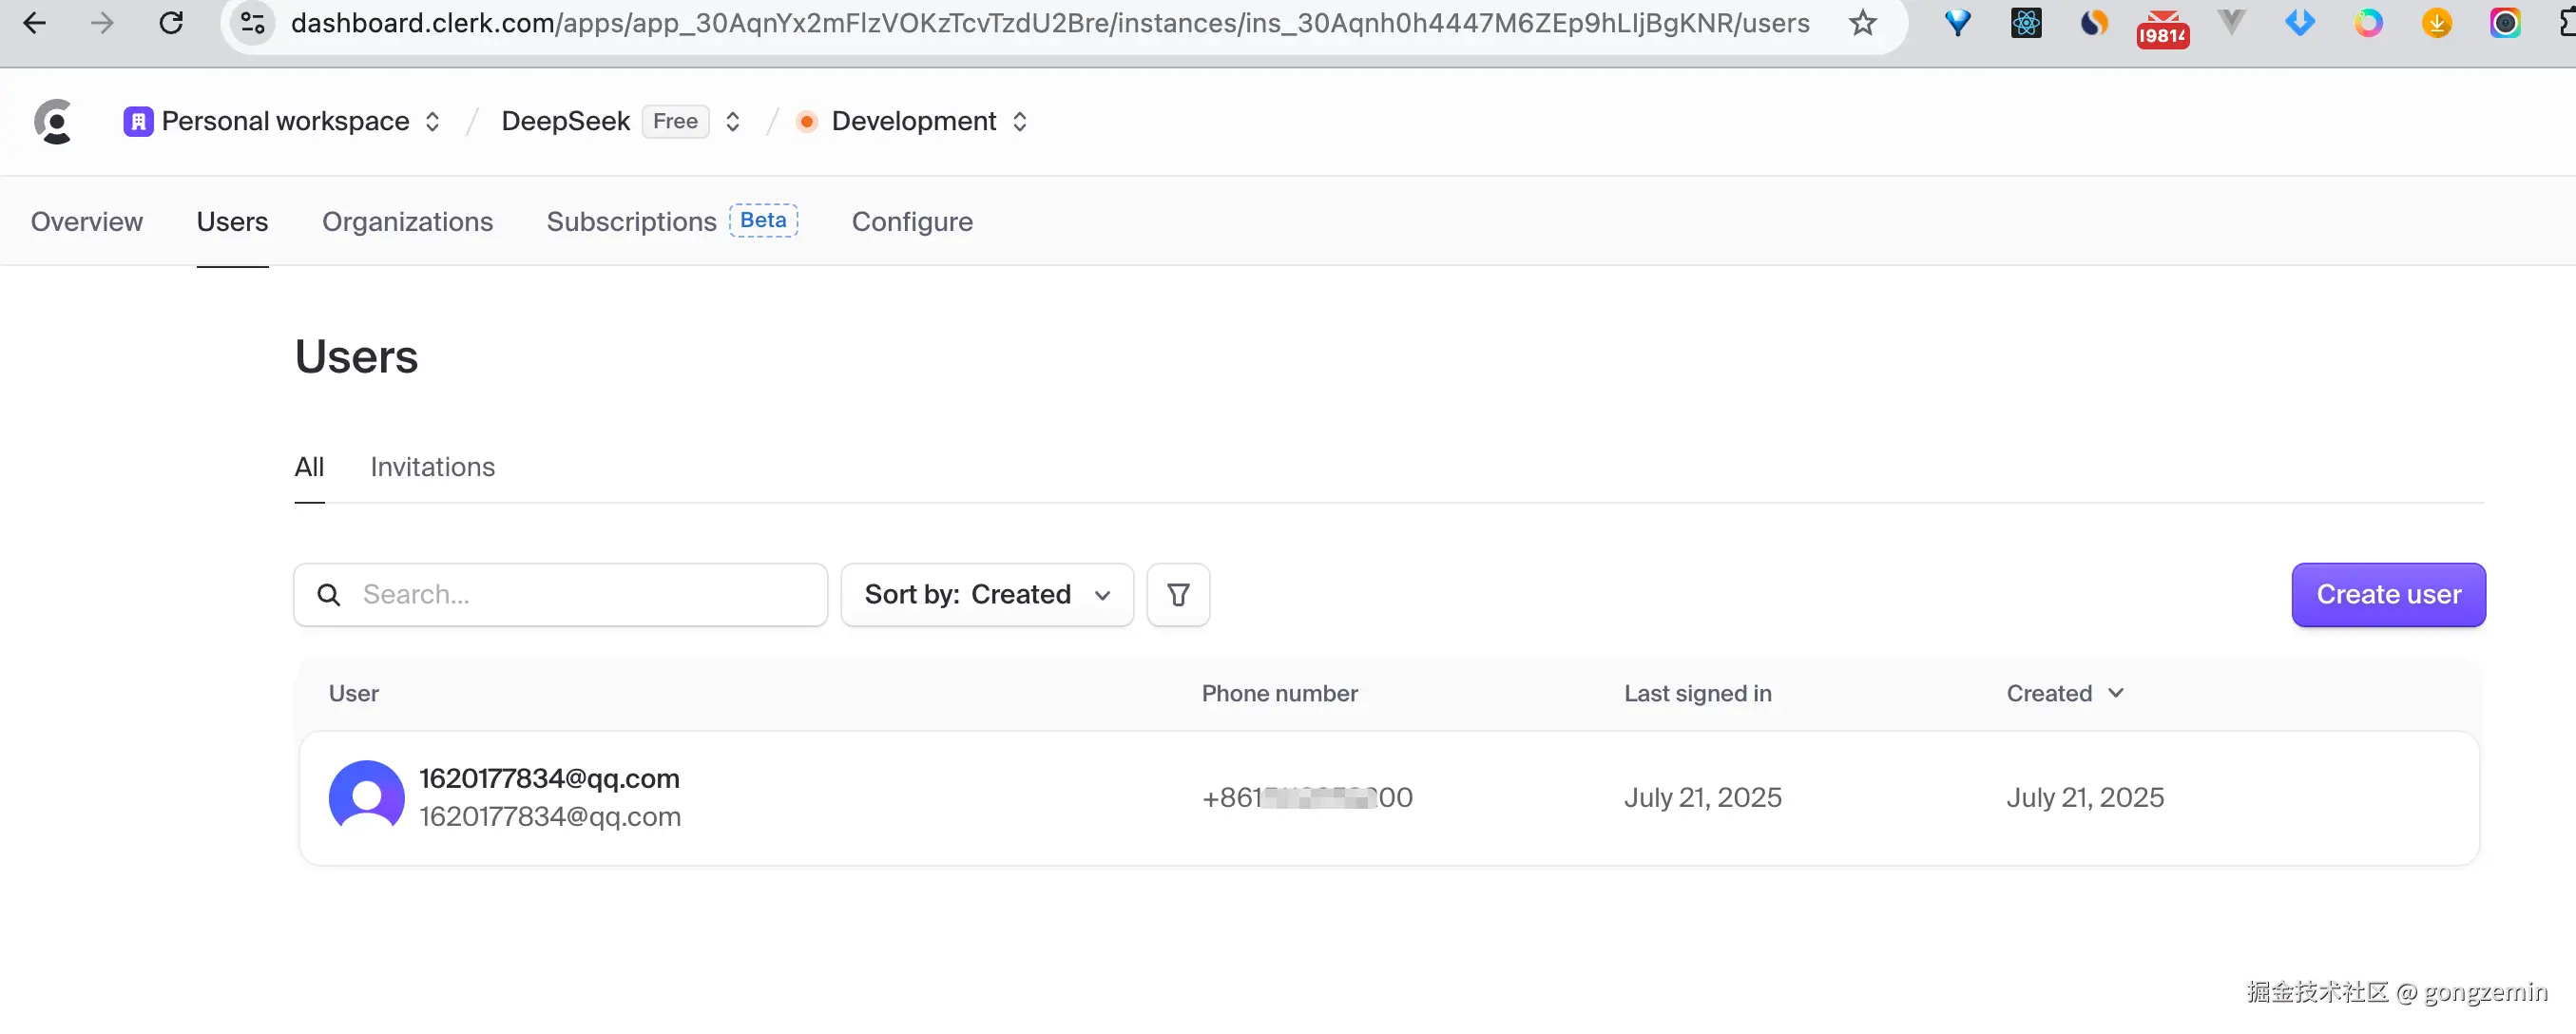This screenshot has width=2576, height=1034.
Task: Click the React DevTools extension icon
Action: (2025, 23)
